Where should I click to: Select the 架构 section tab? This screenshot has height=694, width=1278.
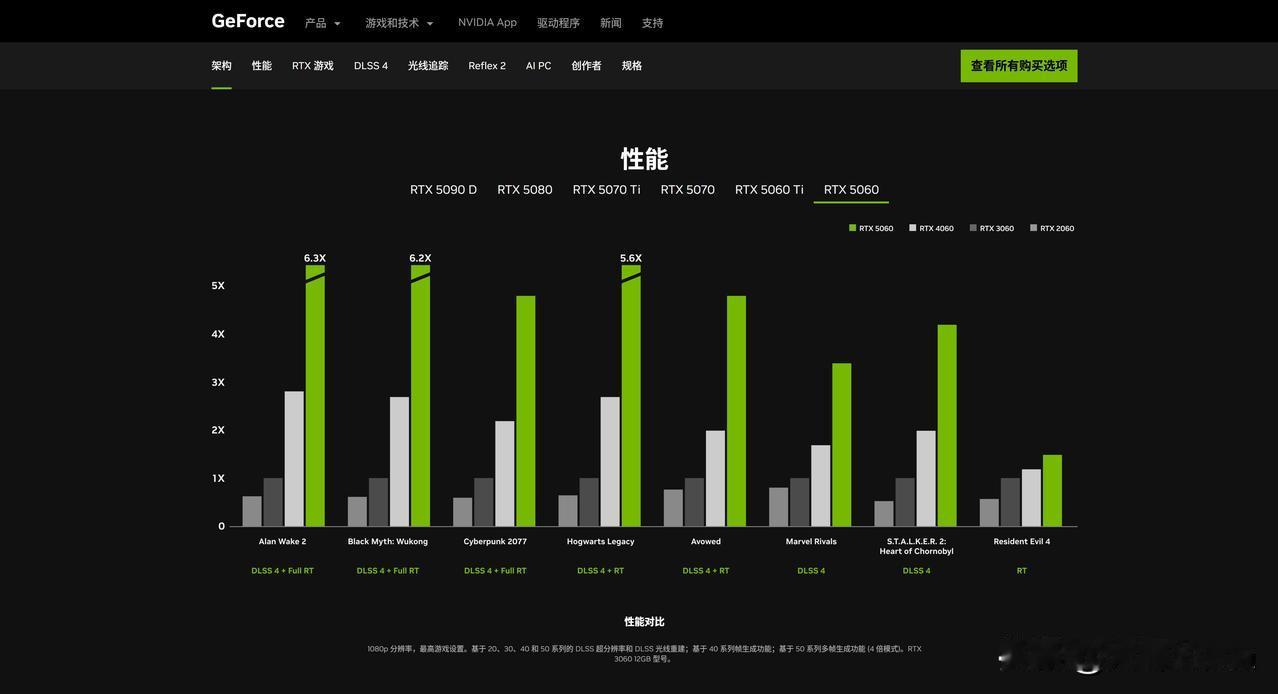click(221, 66)
